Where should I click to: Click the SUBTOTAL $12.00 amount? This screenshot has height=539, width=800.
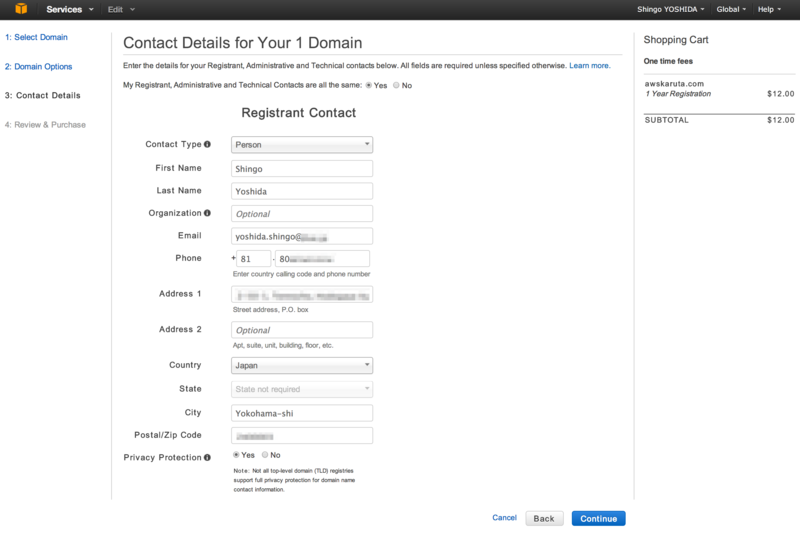click(781, 120)
